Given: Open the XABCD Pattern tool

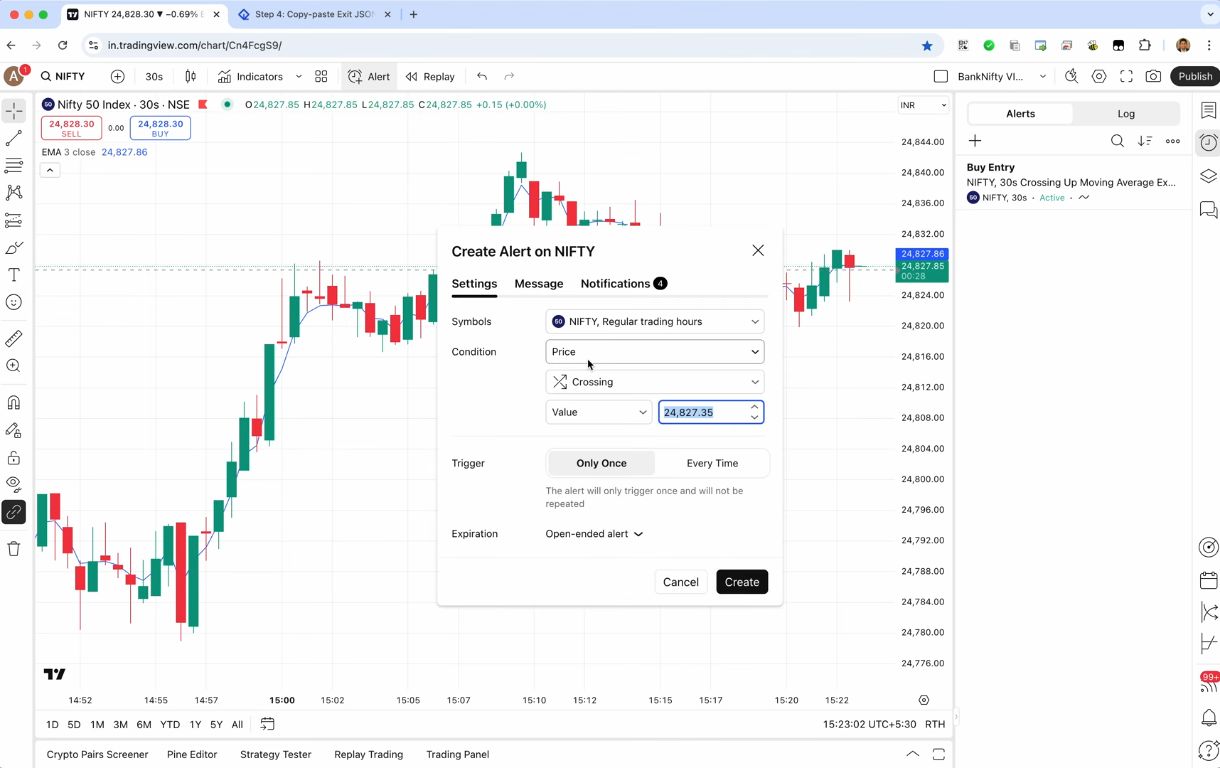Looking at the screenshot, I should point(14,193).
